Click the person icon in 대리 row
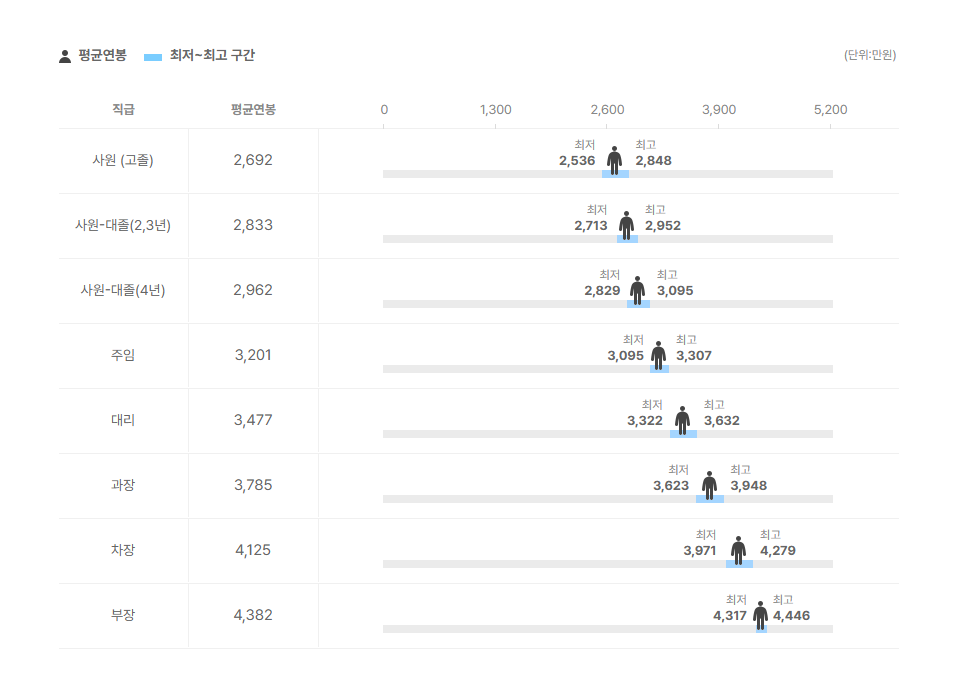Image resolution: width=955 pixels, height=697 pixels. pyautogui.click(x=682, y=421)
